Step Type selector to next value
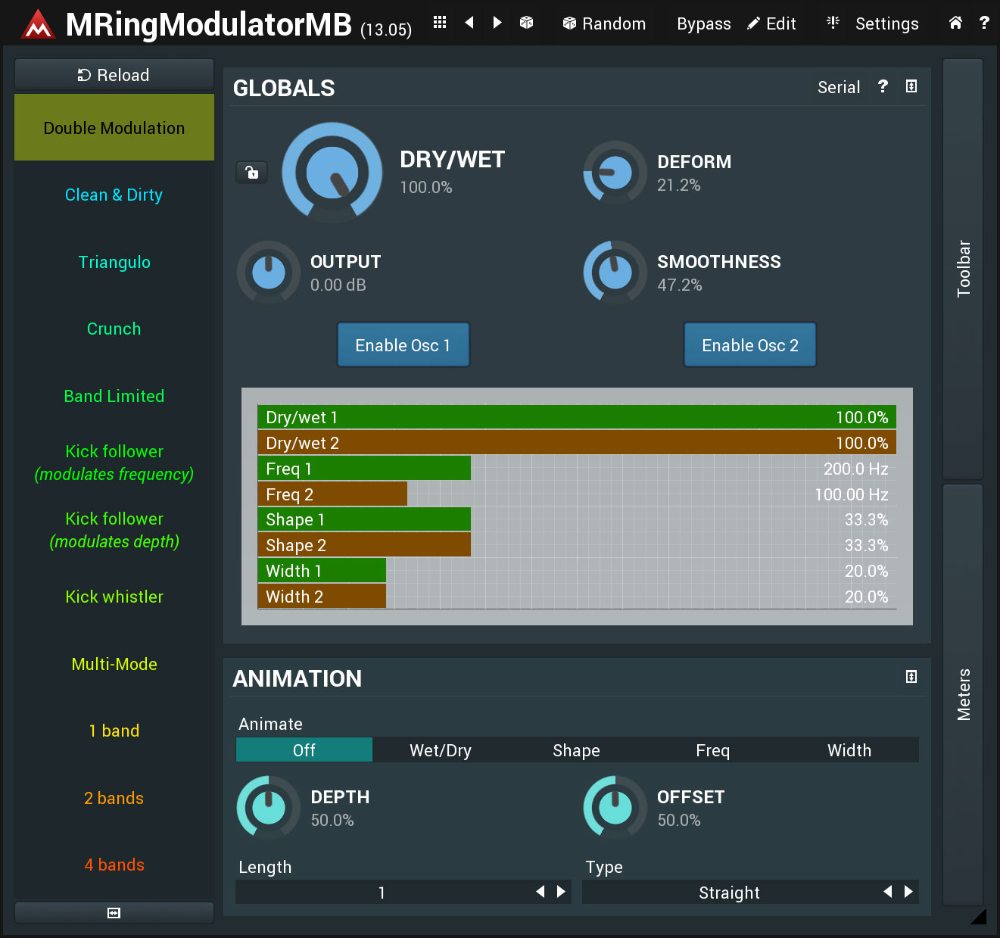The image size is (1000, 938). [x=908, y=892]
